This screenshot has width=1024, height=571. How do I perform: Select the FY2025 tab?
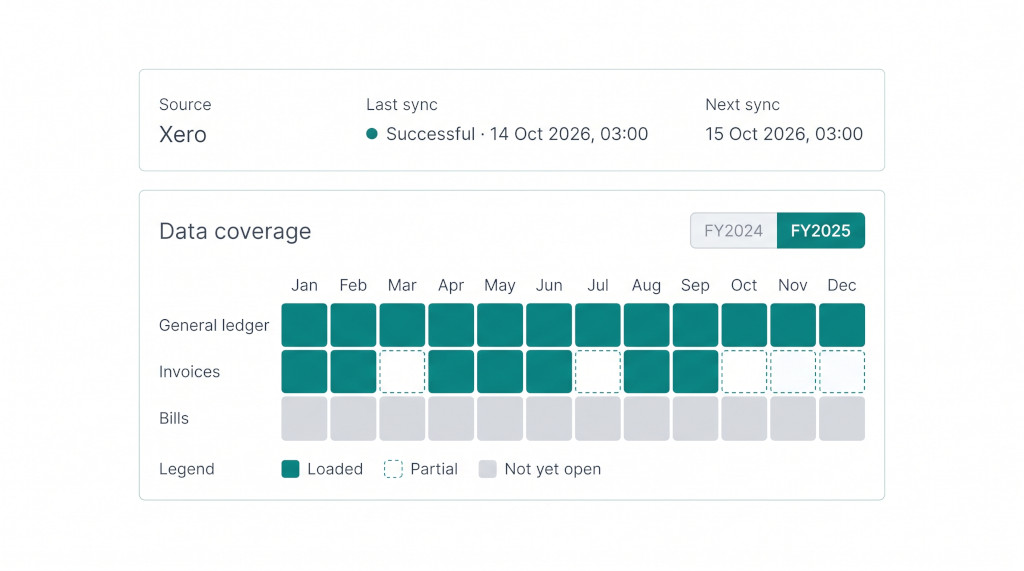pos(821,231)
